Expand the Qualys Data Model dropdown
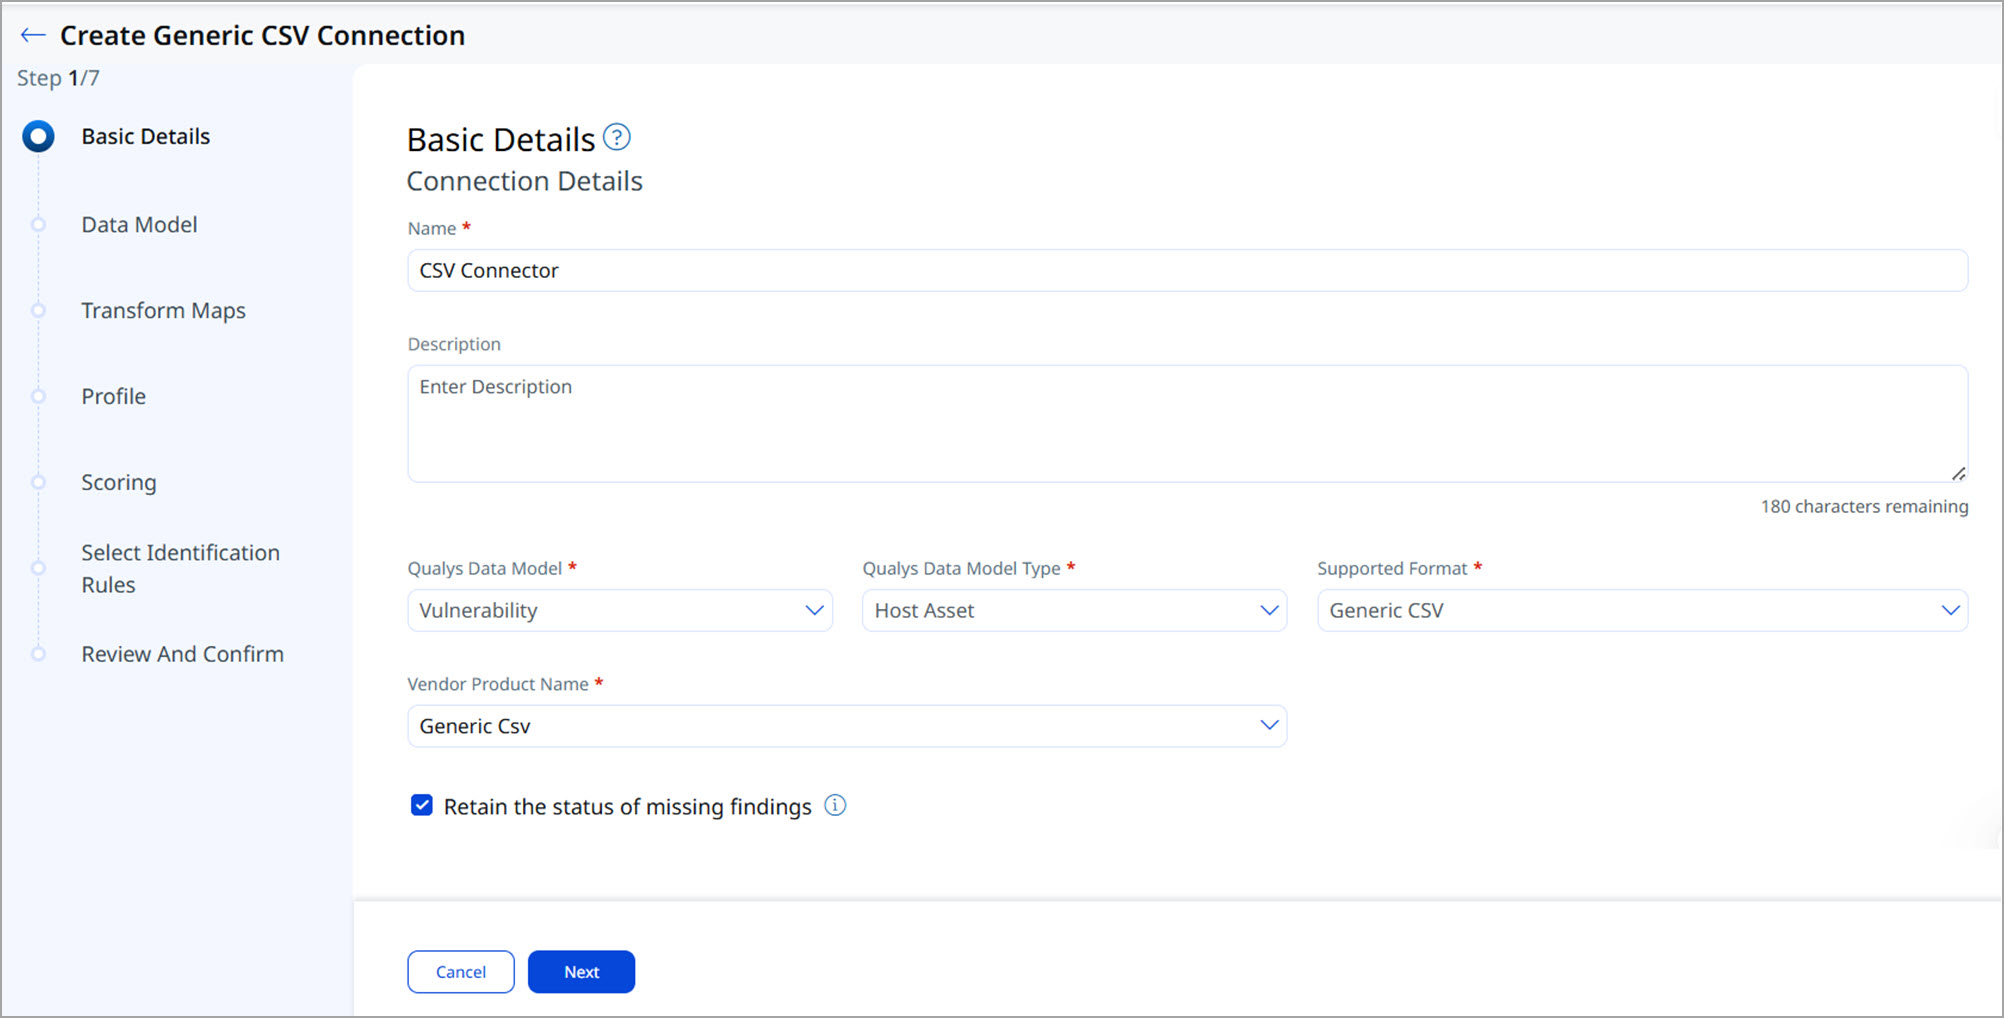This screenshot has width=2004, height=1018. pos(619,610)
